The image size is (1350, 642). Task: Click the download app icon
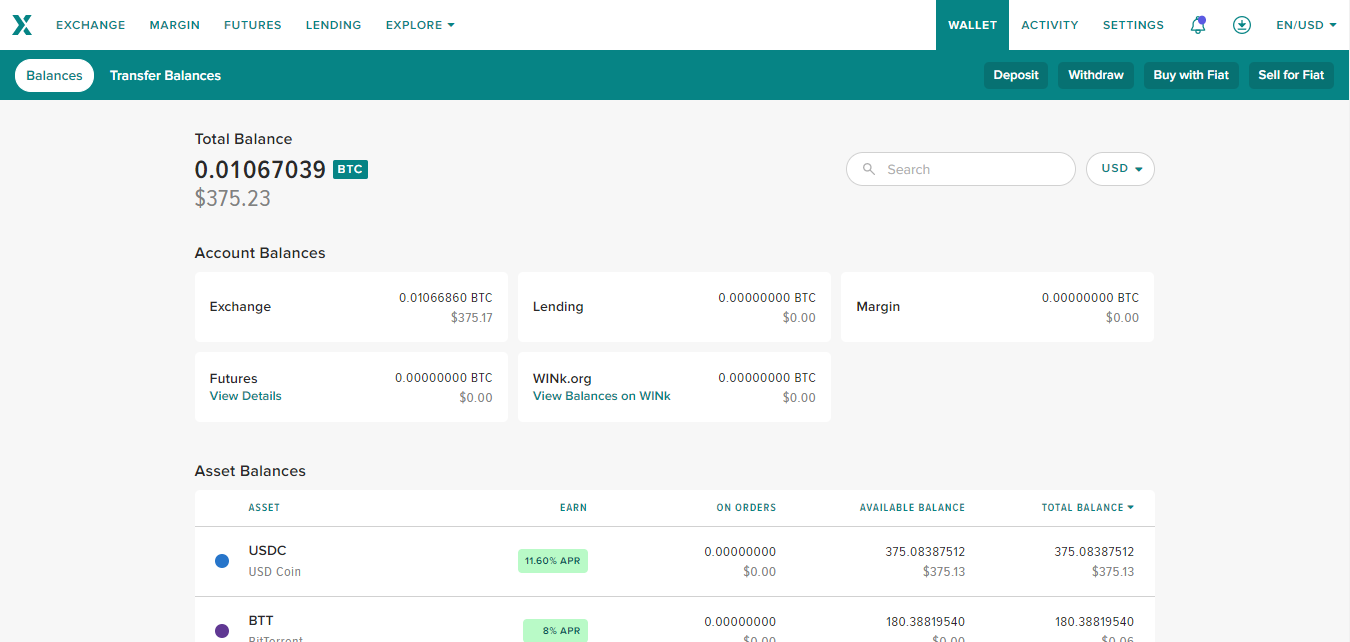1242,25
